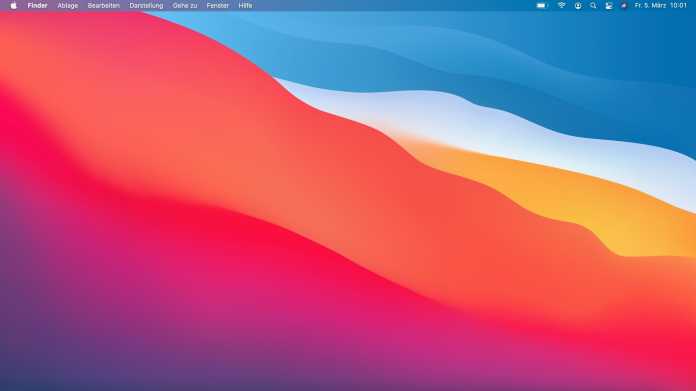Click the 10:01 clock in menu bar
Screen dimensions: 696x391
pyautogui.click(x=678, y=6)
